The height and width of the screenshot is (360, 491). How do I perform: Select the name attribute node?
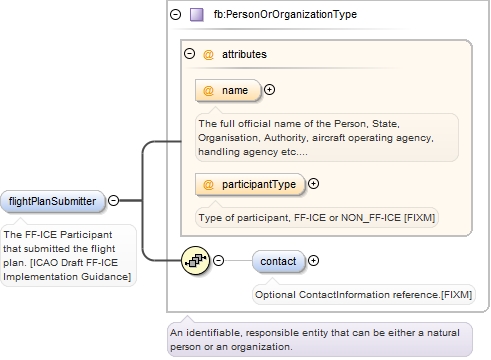pyautogui.click(x=228, y=90)
